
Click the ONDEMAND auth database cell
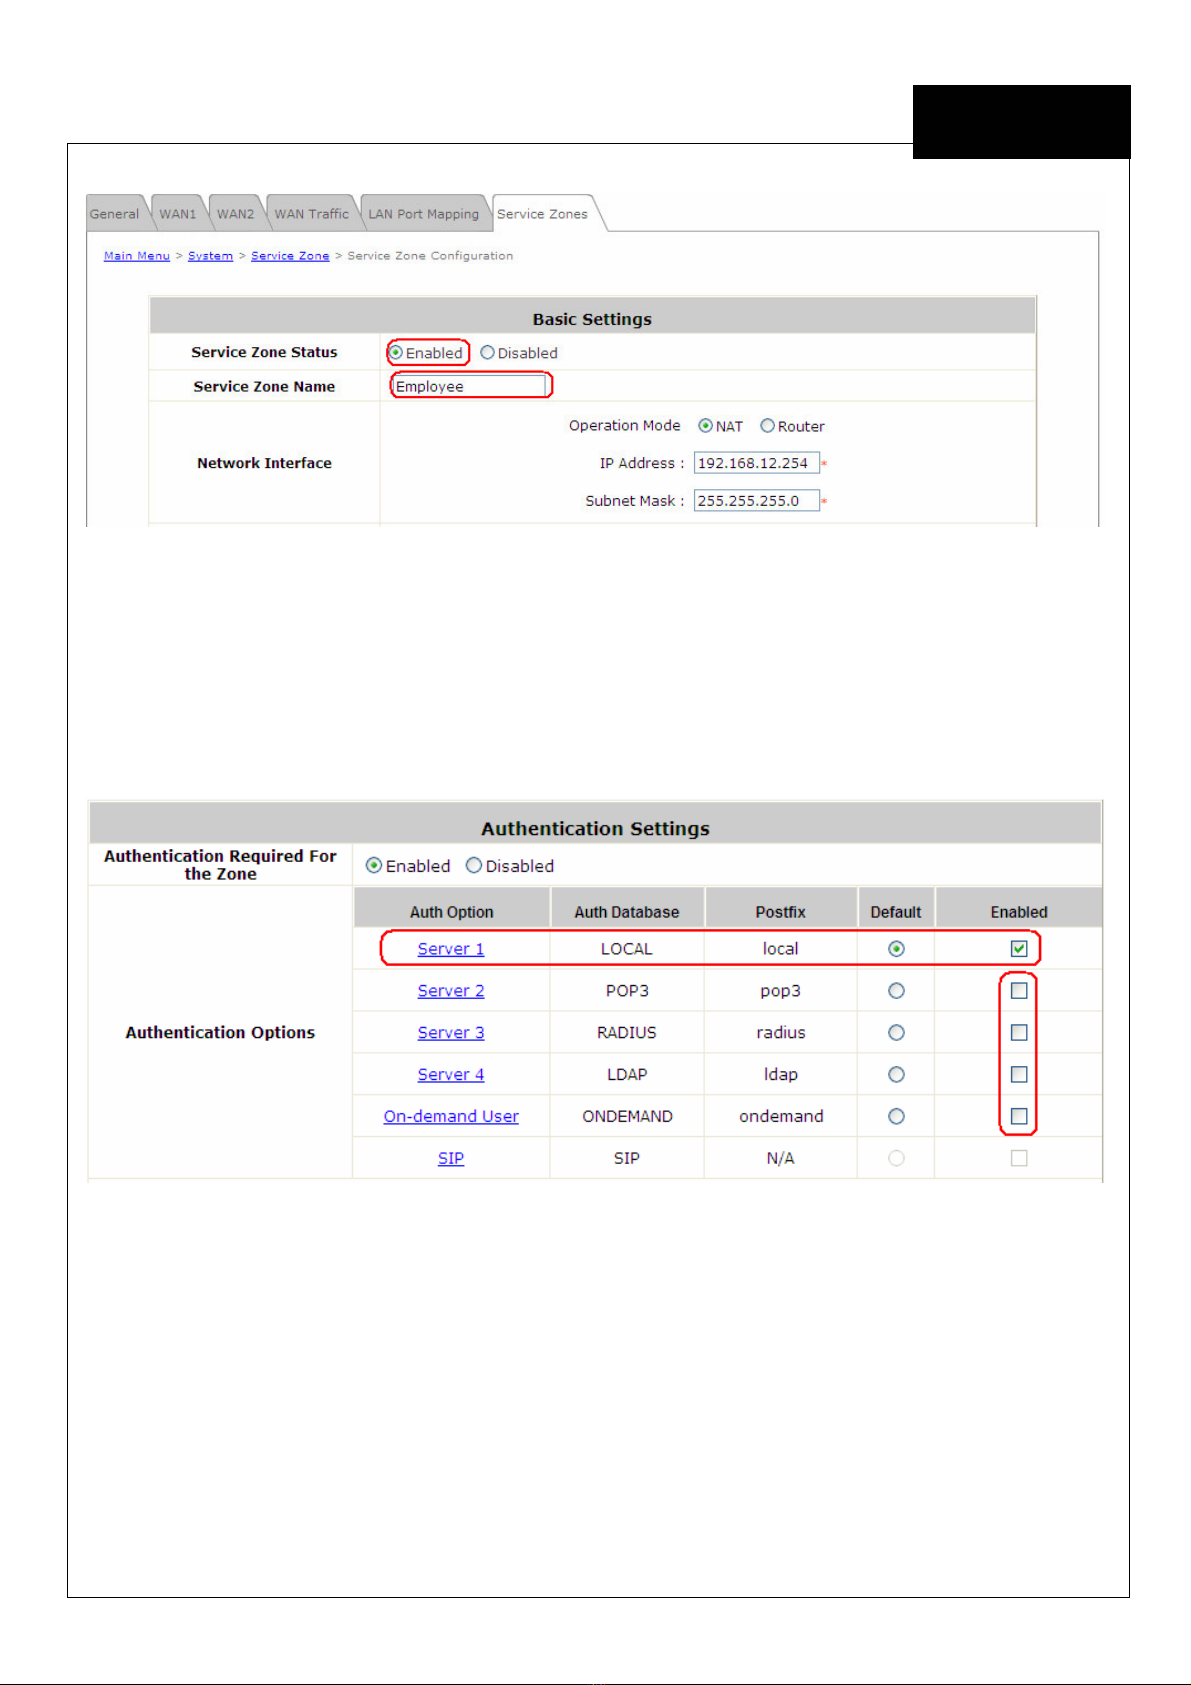[x=627, y=1117]
